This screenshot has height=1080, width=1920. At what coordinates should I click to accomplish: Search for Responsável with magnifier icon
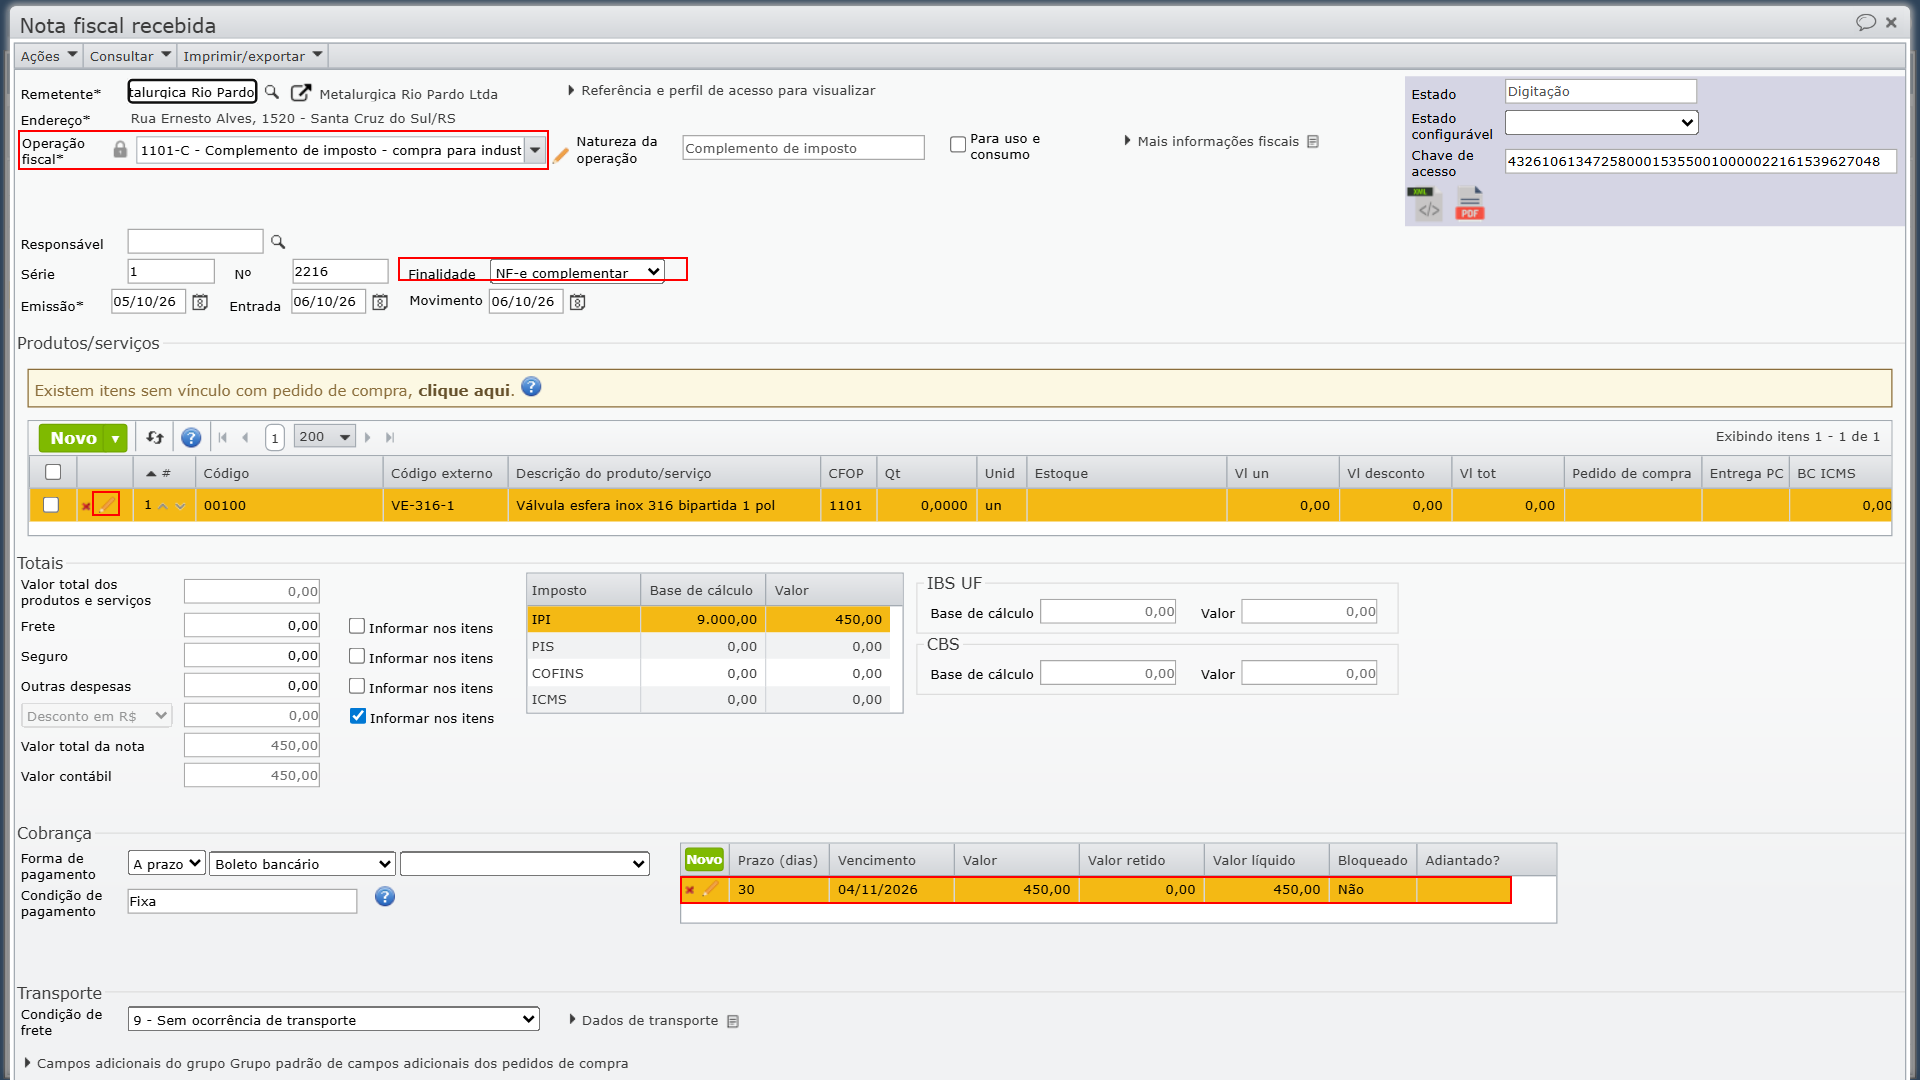point(278,242)
